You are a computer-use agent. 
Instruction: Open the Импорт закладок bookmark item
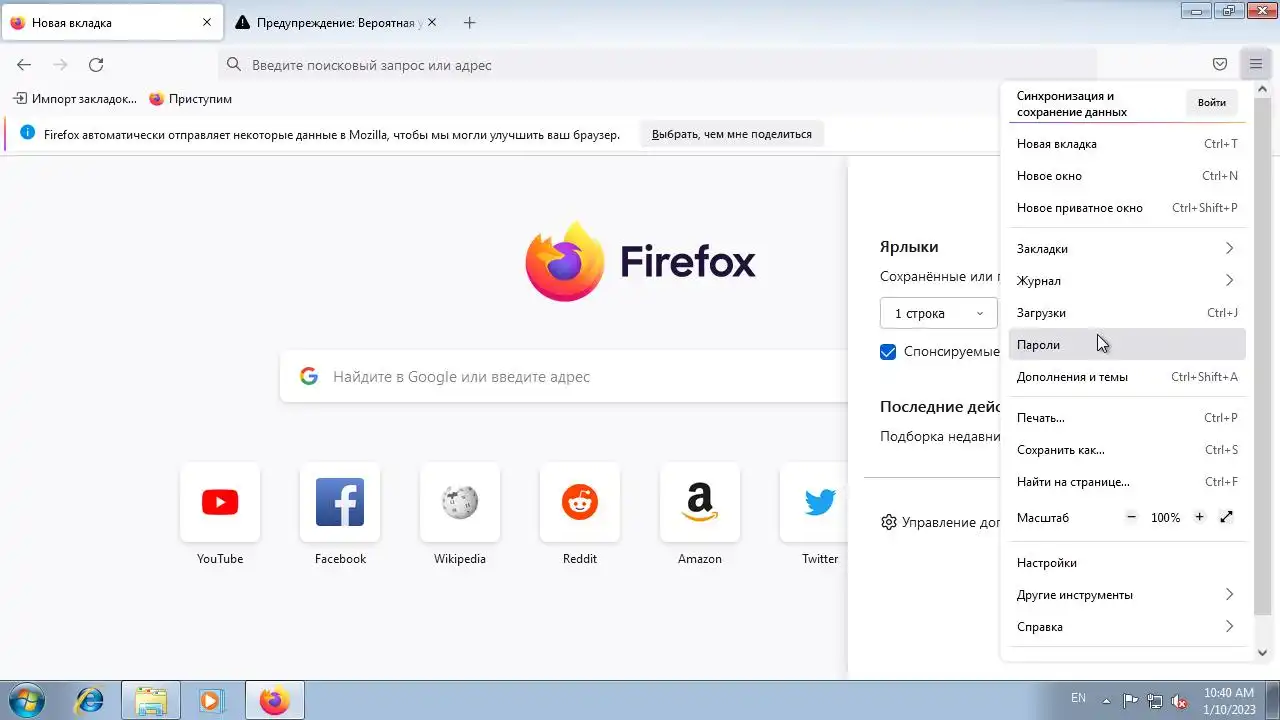[75, 99]
